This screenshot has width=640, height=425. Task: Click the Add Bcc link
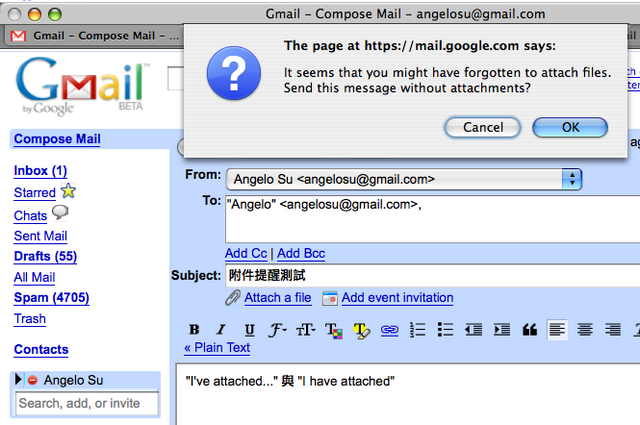[301, 254]
